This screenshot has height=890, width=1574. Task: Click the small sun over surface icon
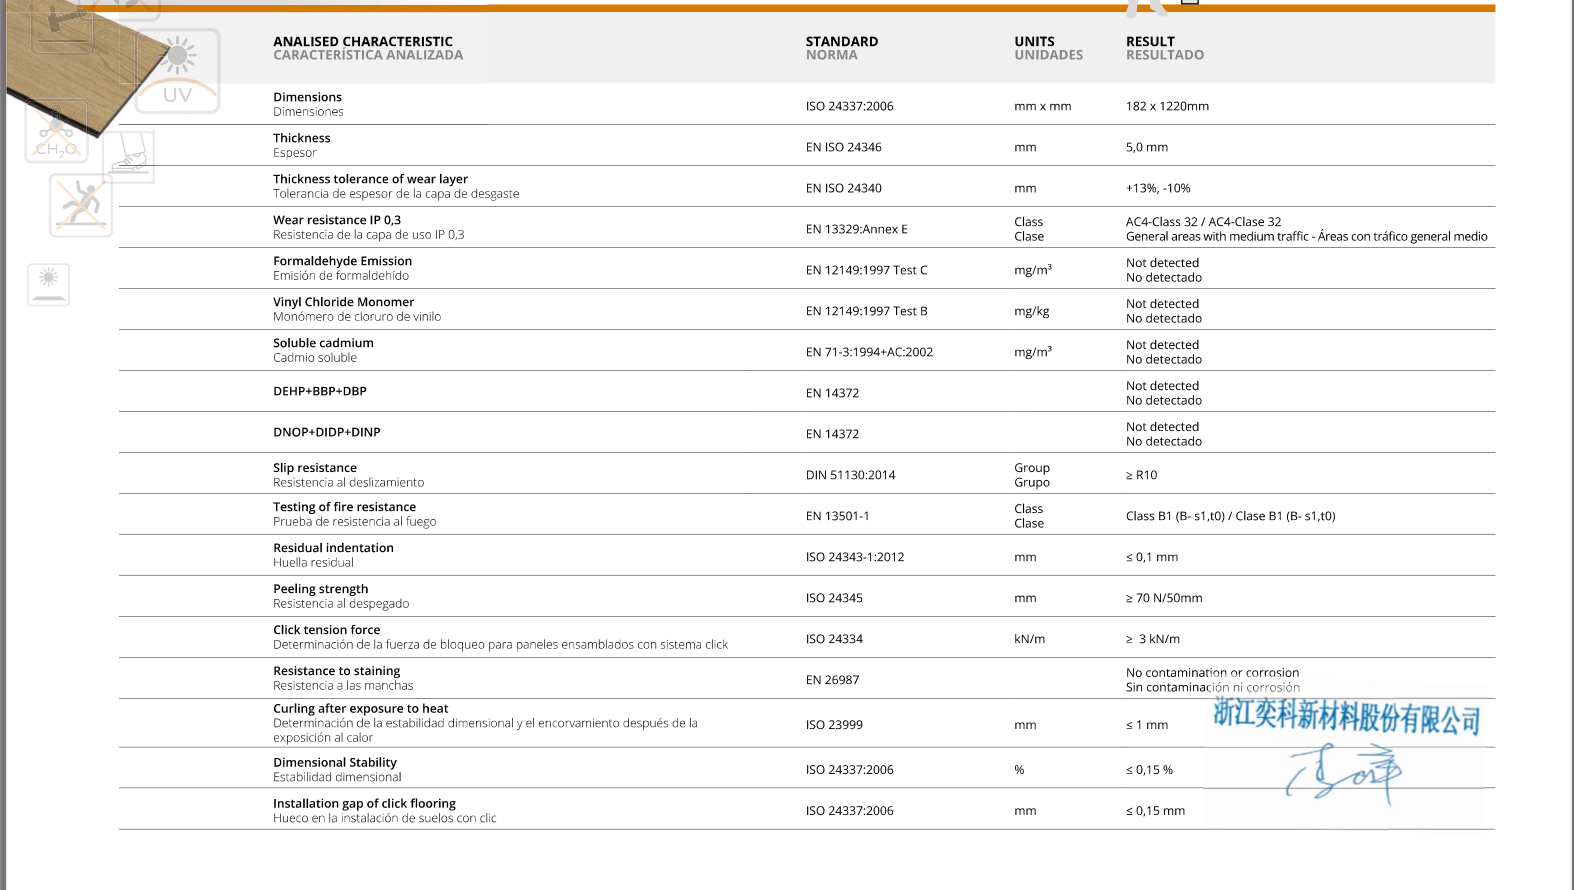pos(49,284)
